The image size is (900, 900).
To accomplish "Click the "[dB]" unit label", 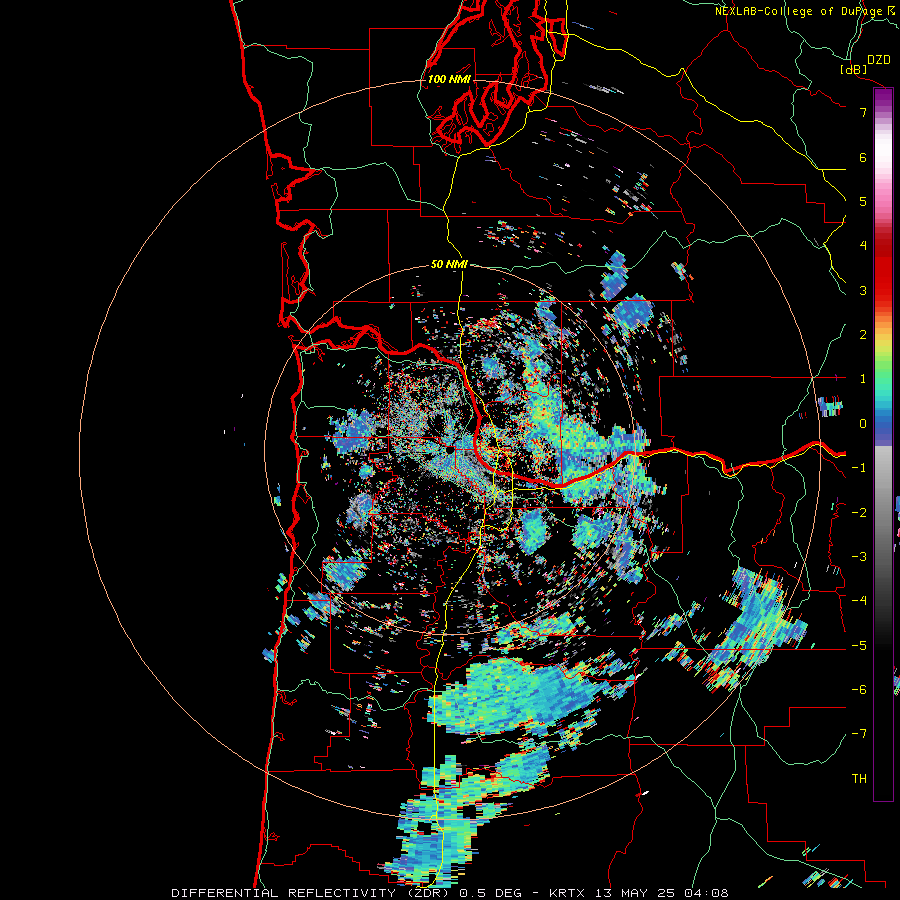I will click(x=854, y=69).
